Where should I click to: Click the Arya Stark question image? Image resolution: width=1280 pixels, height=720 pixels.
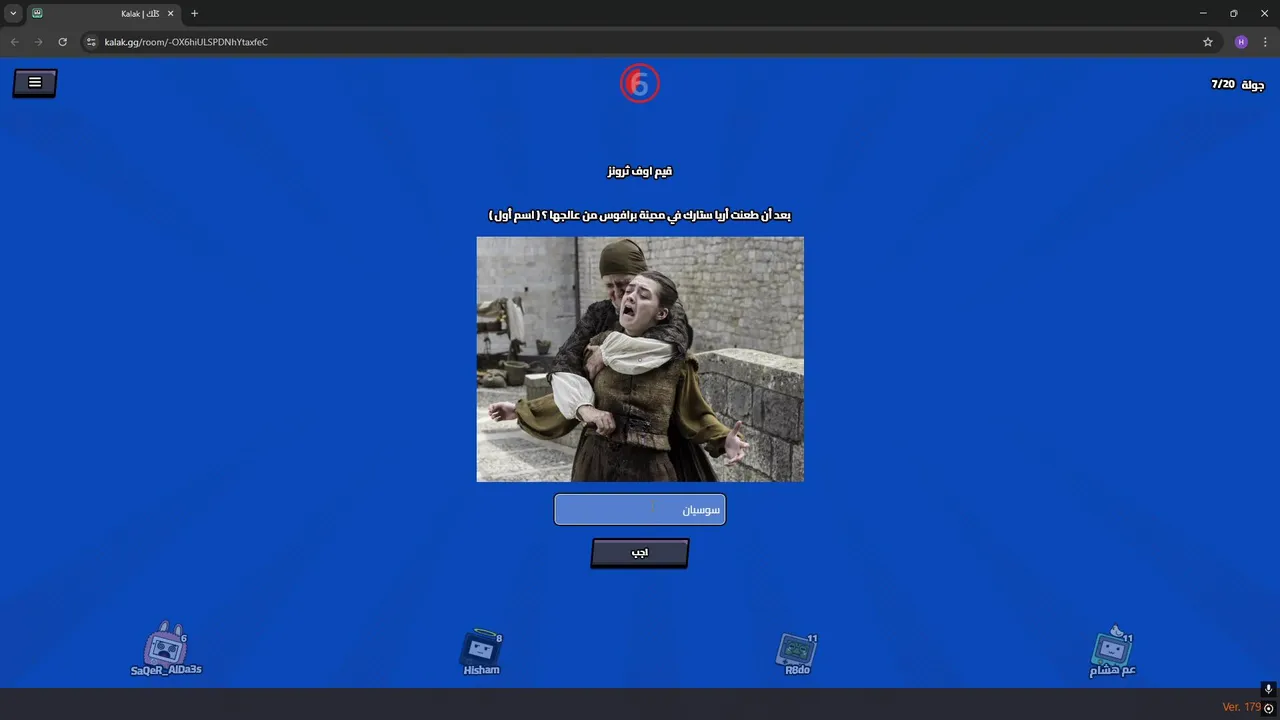(x=640, y=359)
